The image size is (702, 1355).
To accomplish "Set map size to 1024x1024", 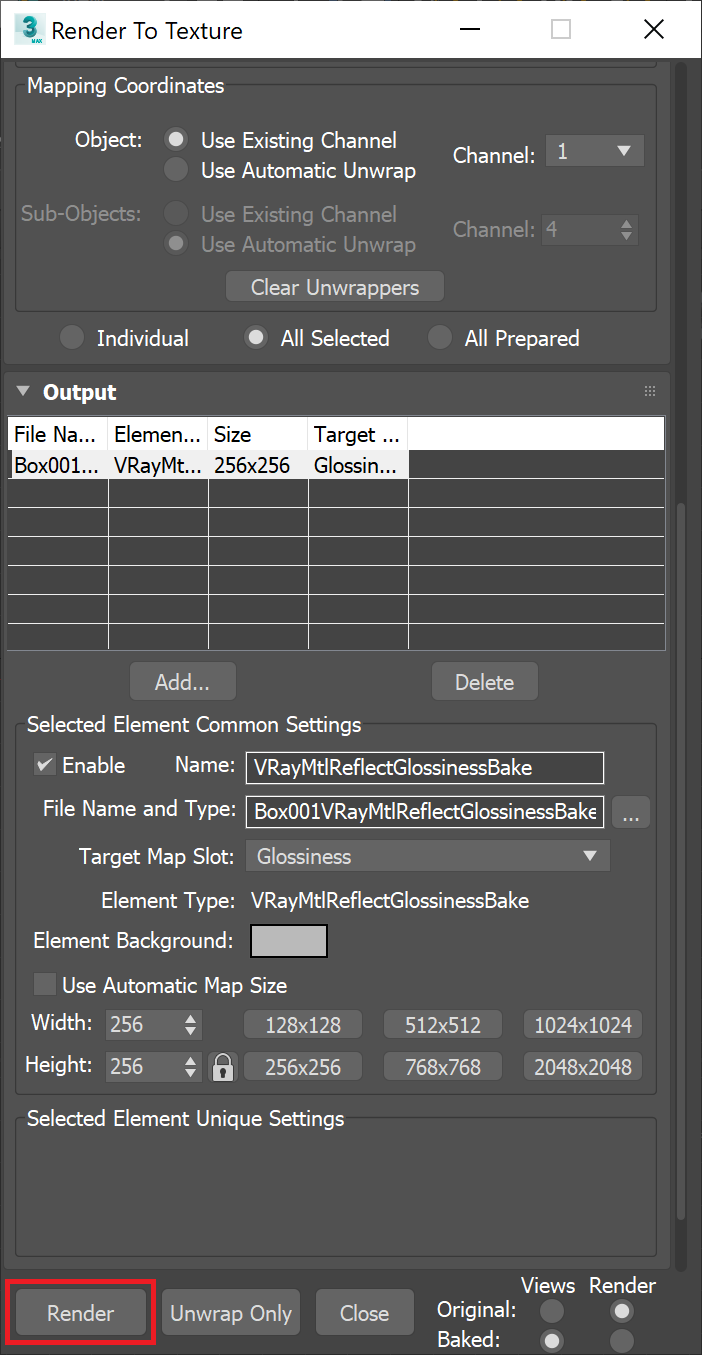I will coord(583,1025).
